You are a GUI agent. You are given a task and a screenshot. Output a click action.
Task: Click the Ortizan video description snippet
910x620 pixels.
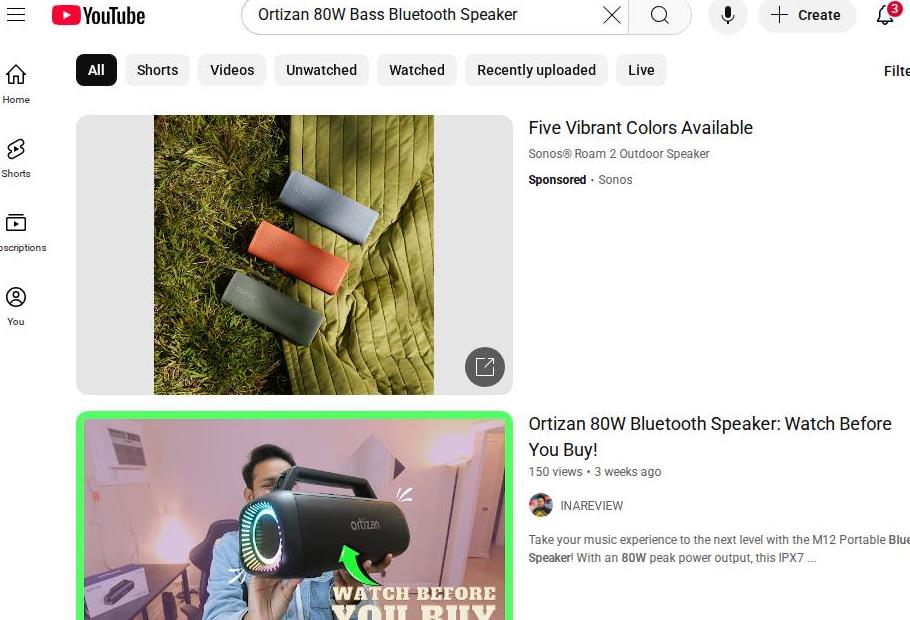tap(719, 549)
